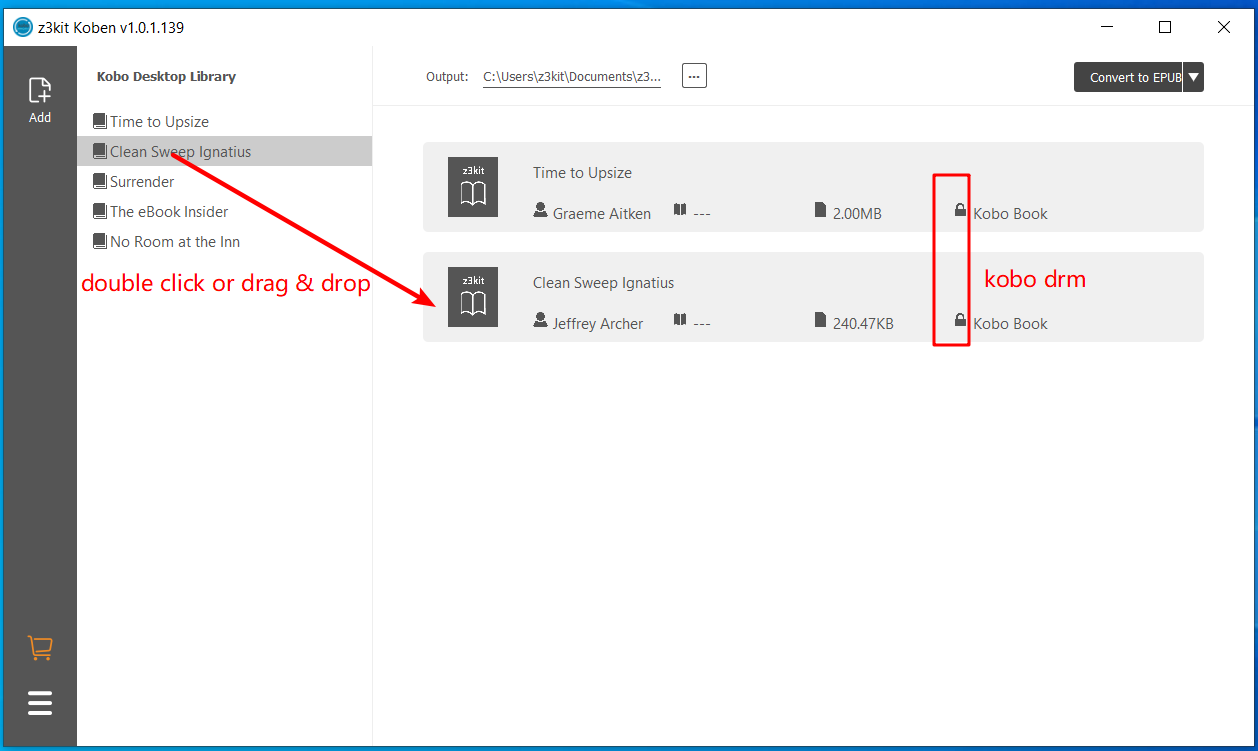Browse output folder with the ellipsis button
This screenshot has height=751, width=1258.
(694, 76)
